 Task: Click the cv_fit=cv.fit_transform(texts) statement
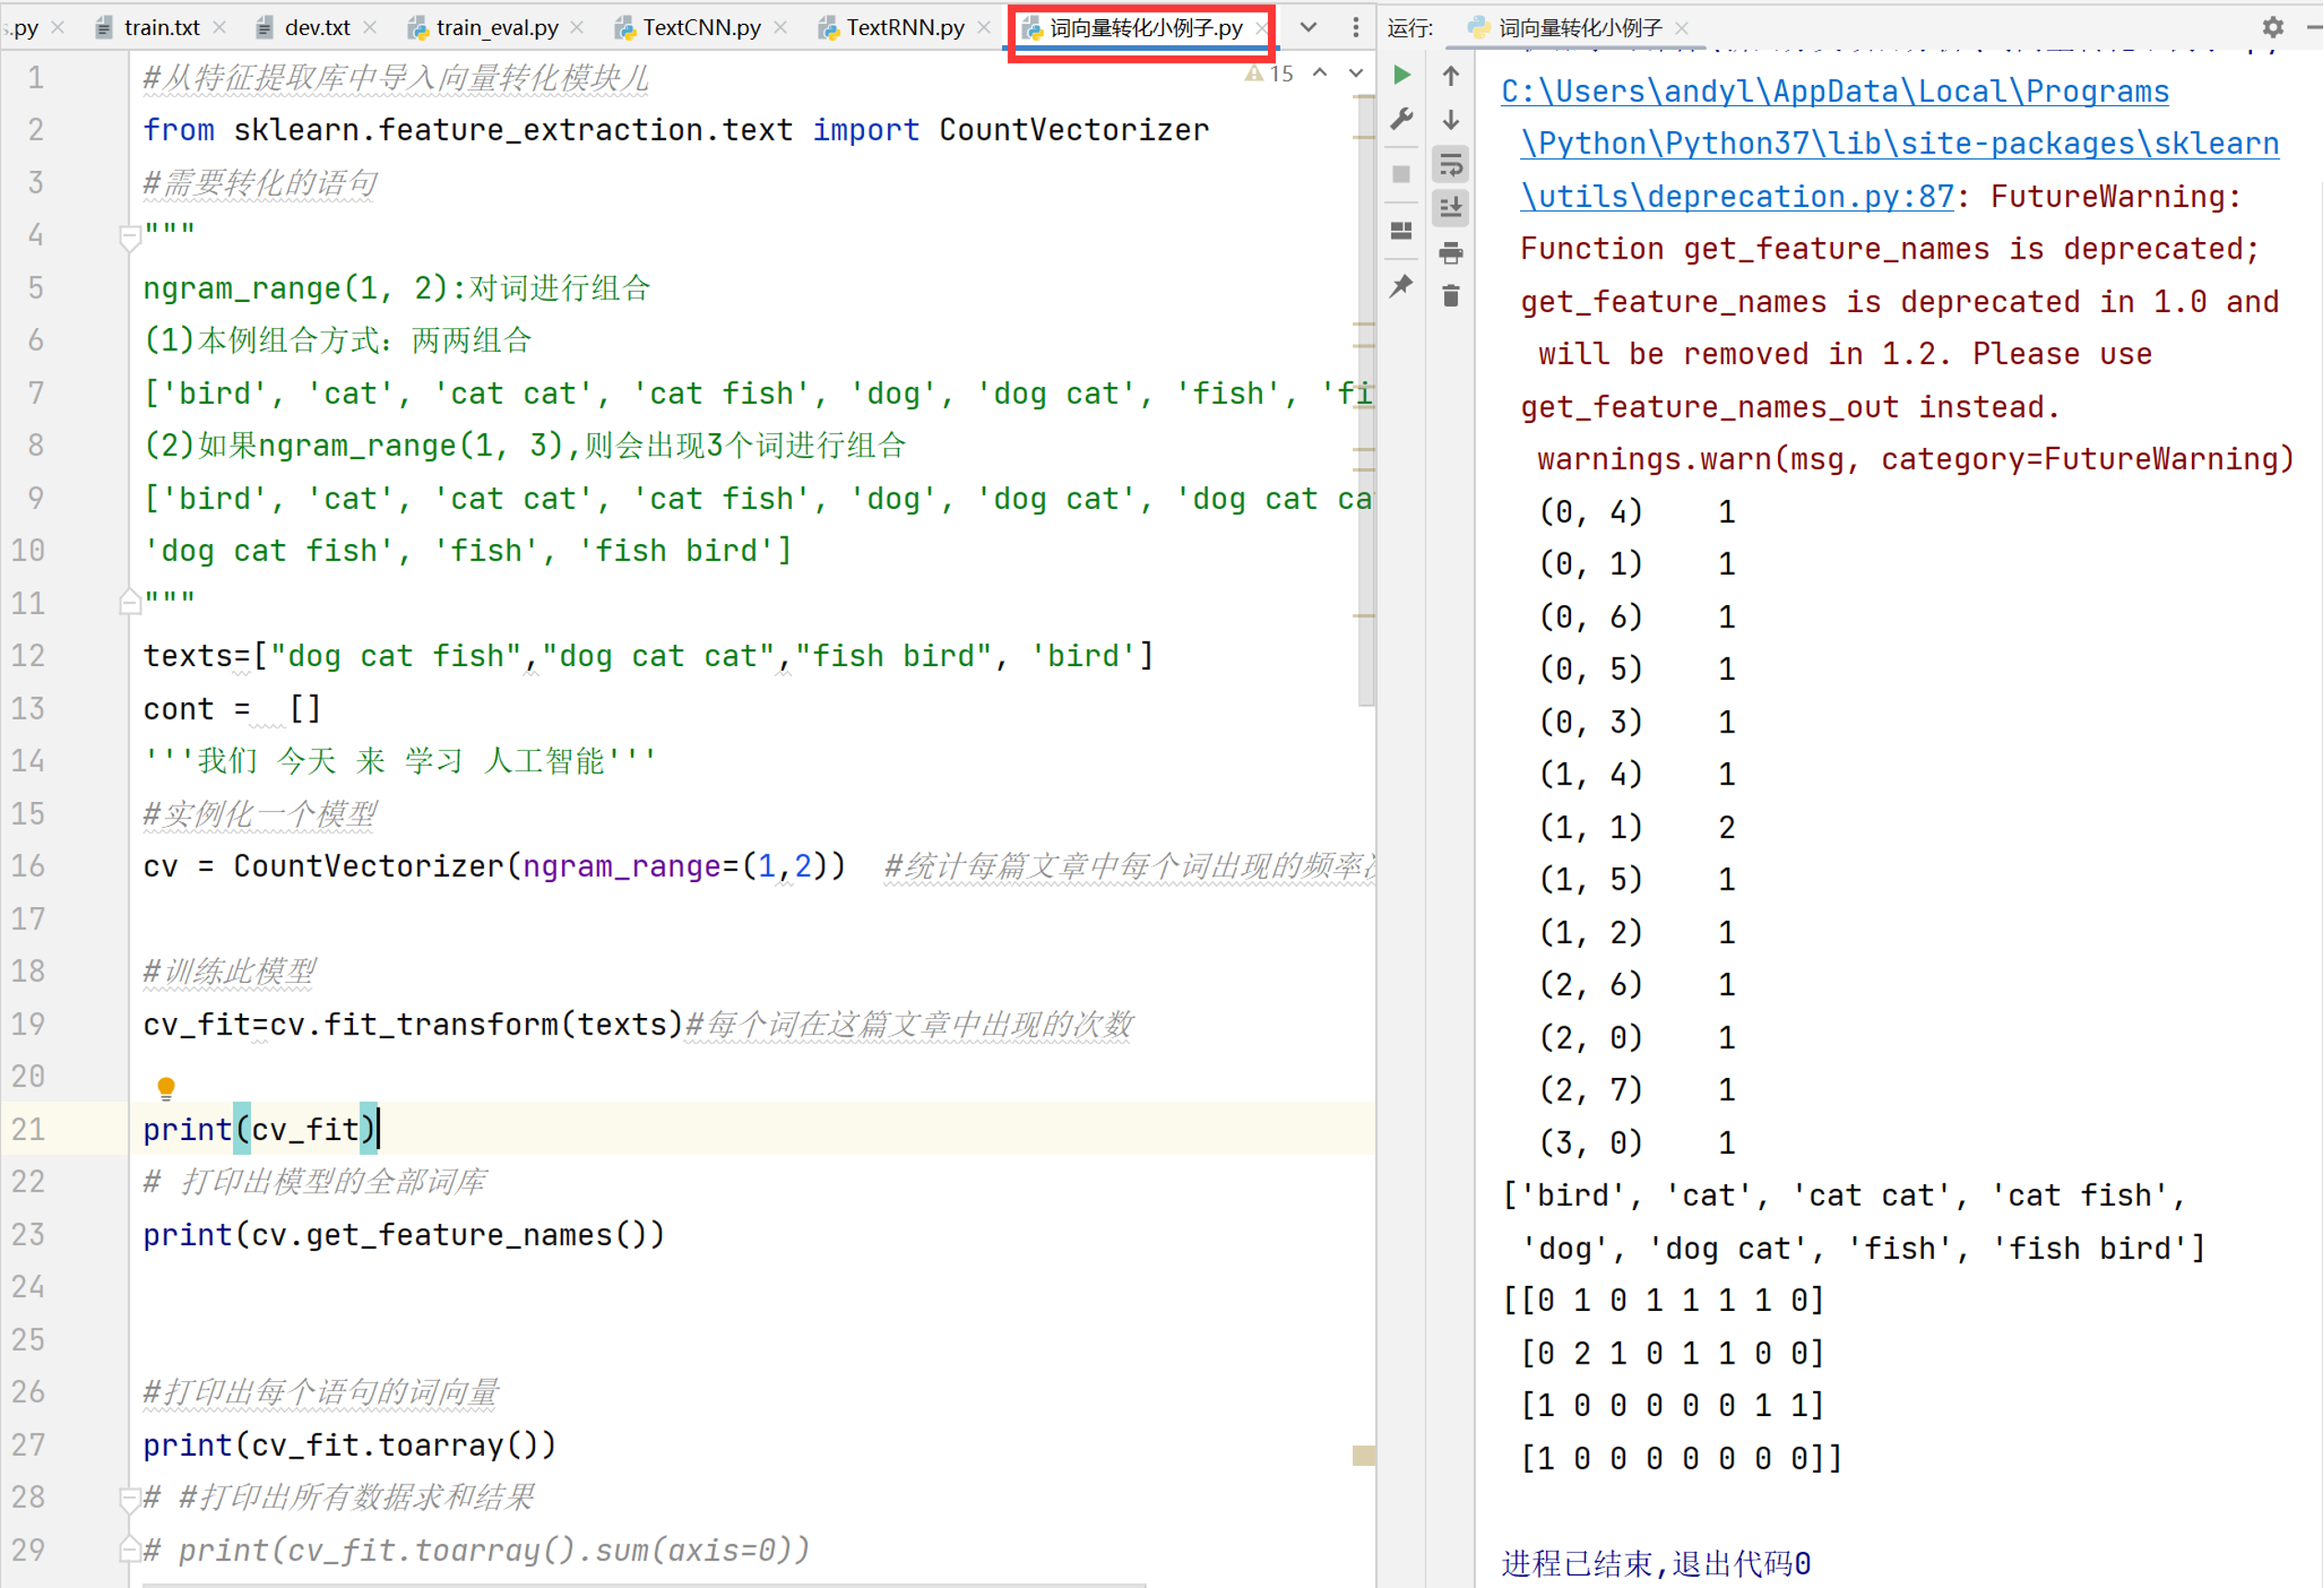pyautogui.click(x=412, y=1024)
